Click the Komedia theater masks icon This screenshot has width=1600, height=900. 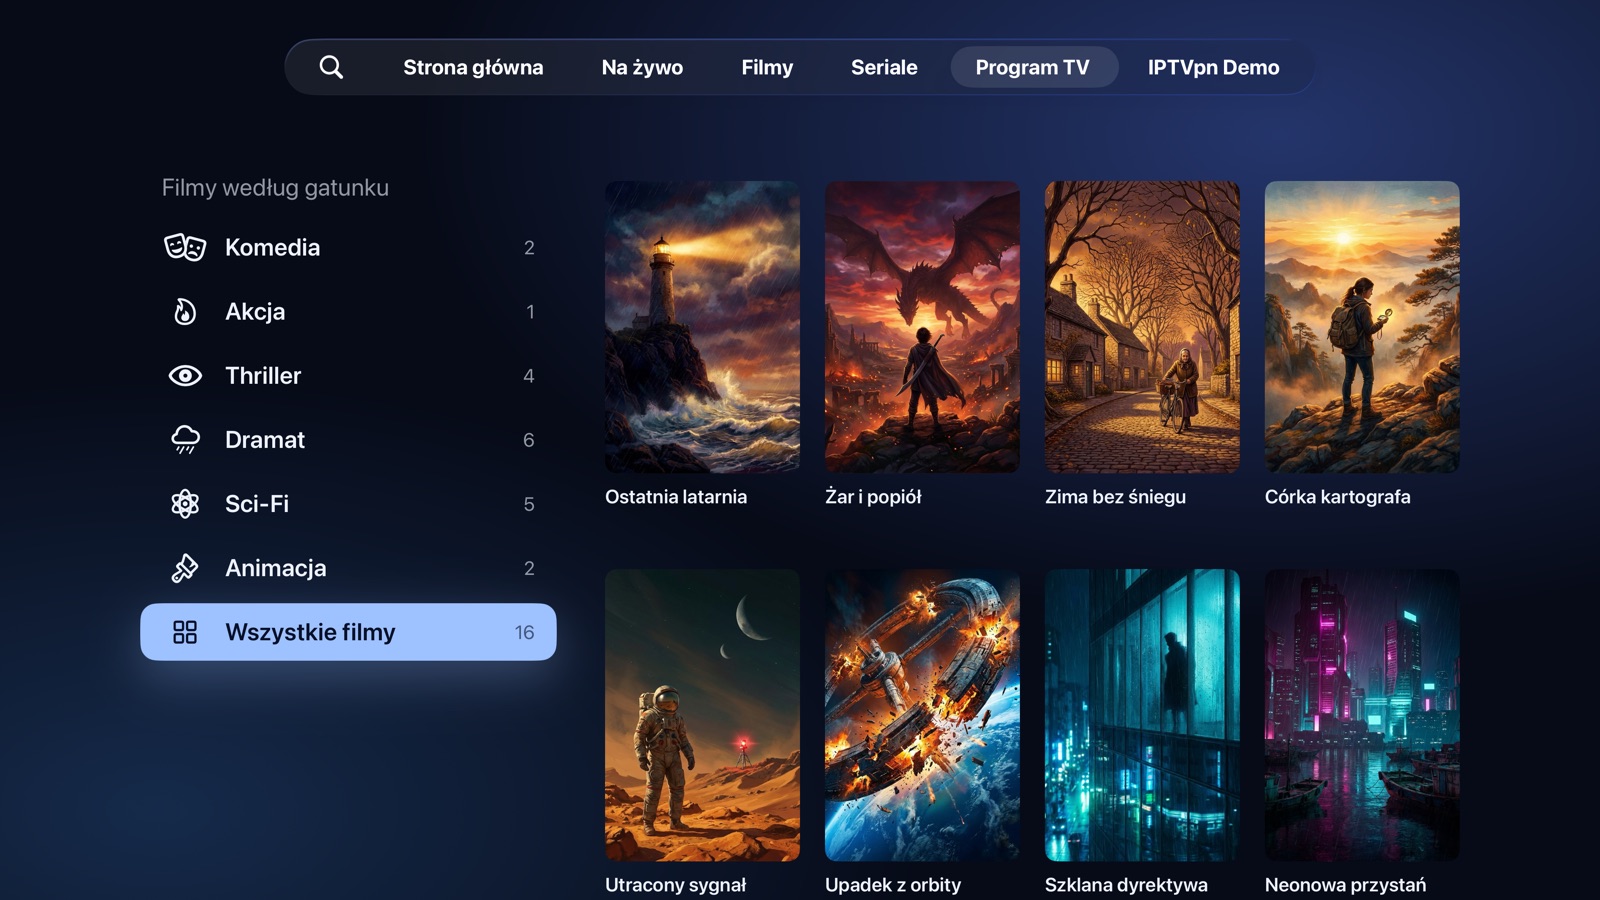[185, 247]
